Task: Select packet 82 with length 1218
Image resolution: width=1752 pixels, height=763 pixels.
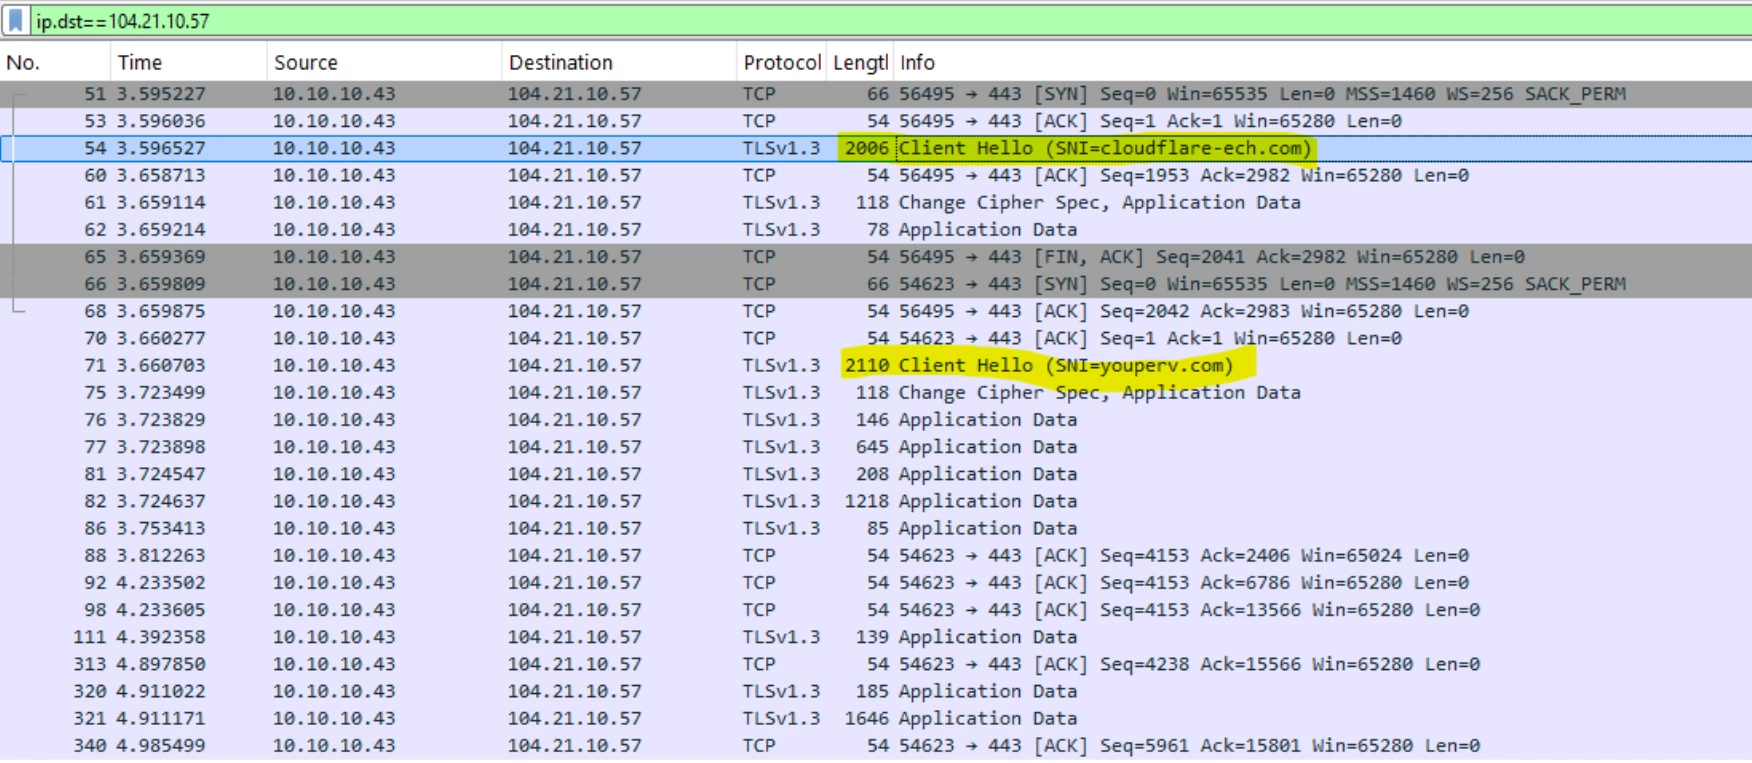Action: coord(876,501)
